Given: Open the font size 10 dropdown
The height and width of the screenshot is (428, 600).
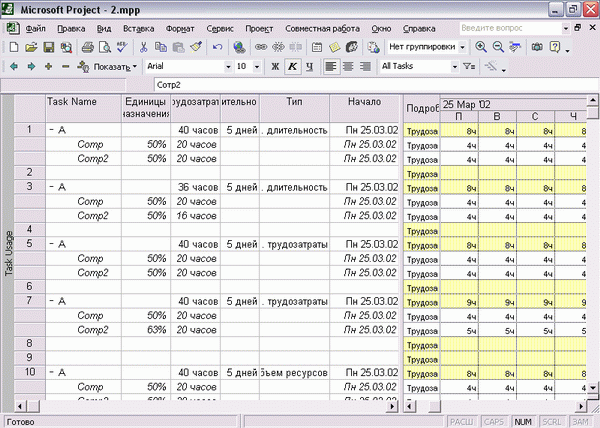Looking at the screenshot, I should pyautogui.click(x=257, y=67).
